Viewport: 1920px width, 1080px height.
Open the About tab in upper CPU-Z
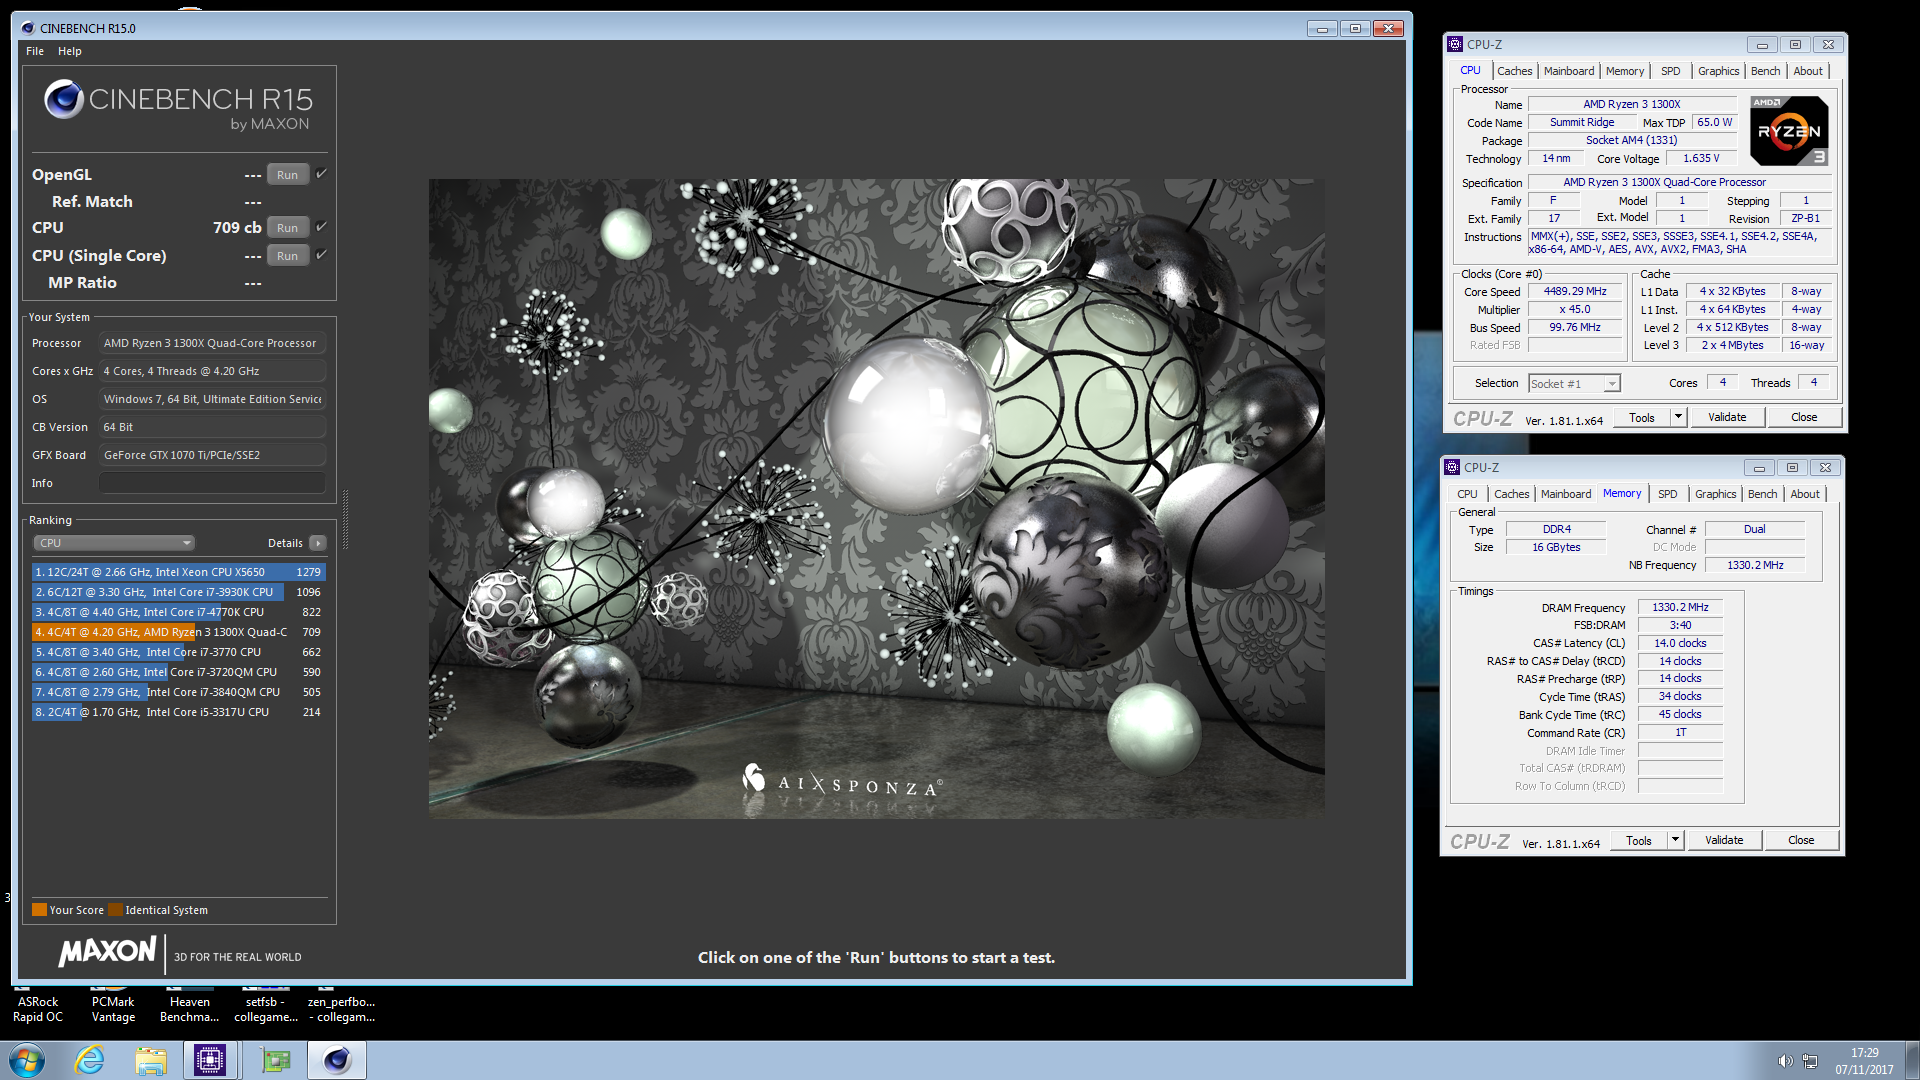(x=1808, y=71)
